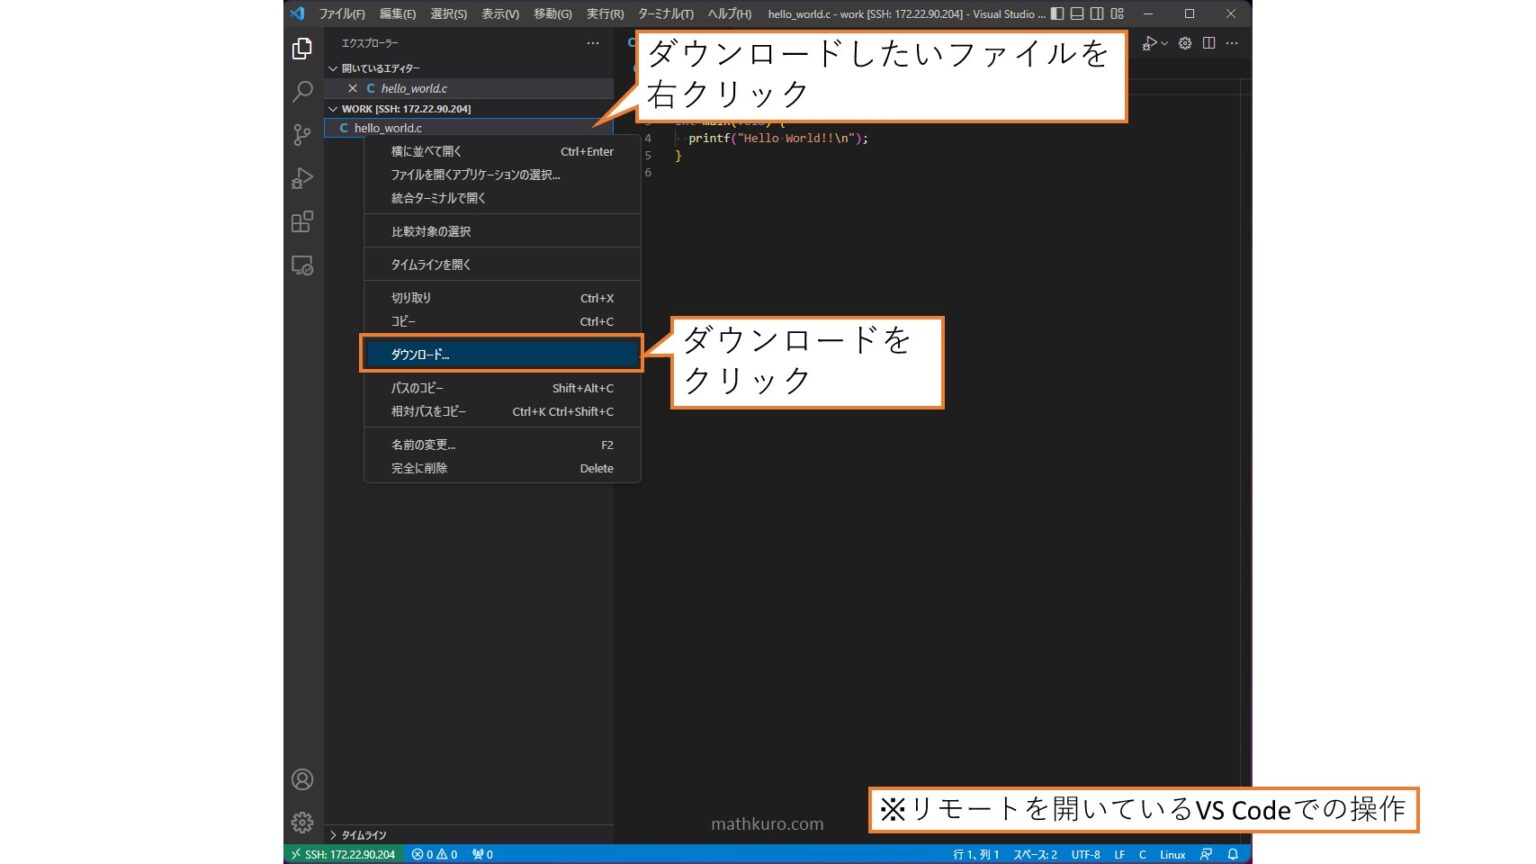Select the Search icon in the activity bar

pos(302,92)
